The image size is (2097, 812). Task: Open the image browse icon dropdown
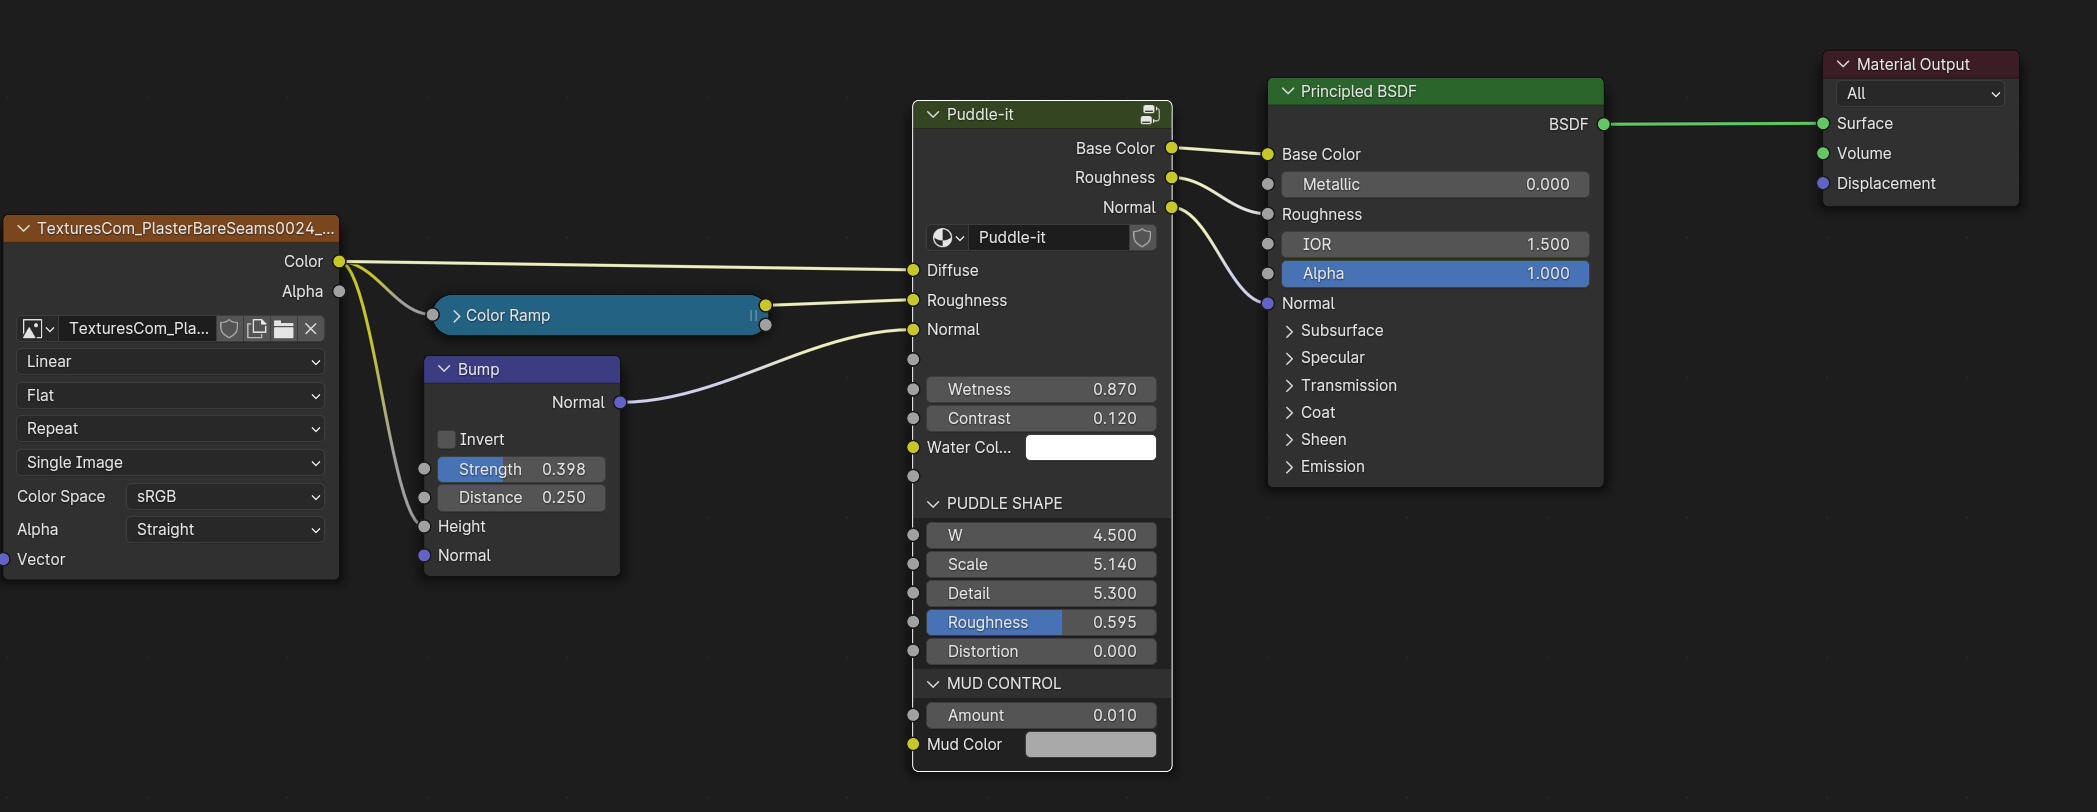coord(38,329)
